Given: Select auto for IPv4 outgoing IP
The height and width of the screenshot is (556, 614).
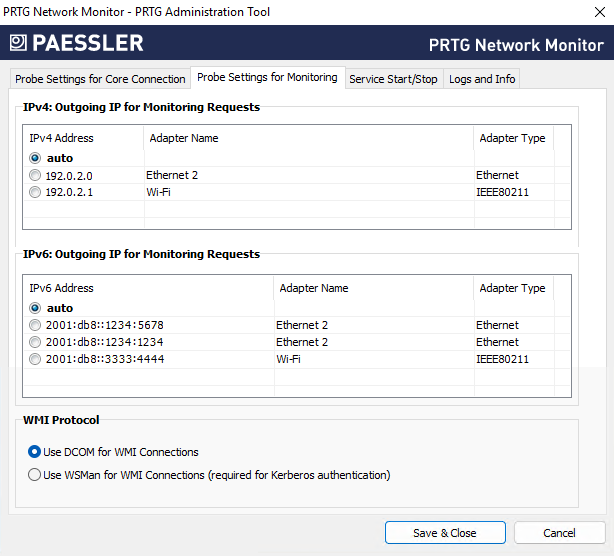Looking at the screenshot, I should click(x=35, y=158).
